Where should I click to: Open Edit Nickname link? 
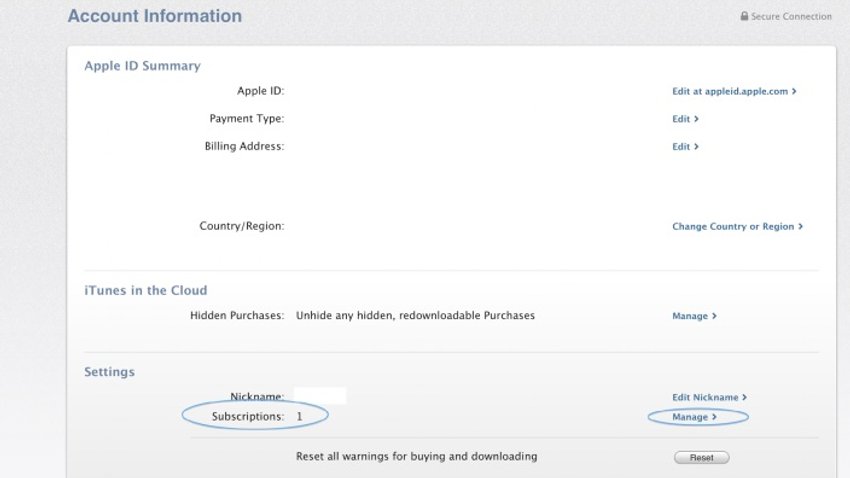click(710, 397)
